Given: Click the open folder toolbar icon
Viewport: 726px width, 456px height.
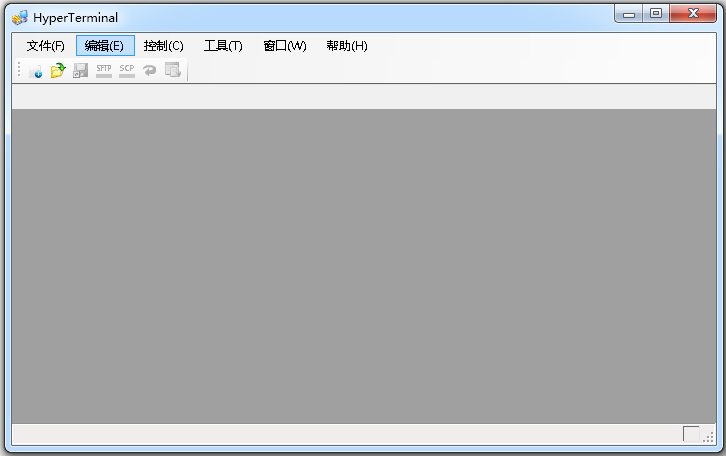Looking at the screenshot, I should pos(58,70).
